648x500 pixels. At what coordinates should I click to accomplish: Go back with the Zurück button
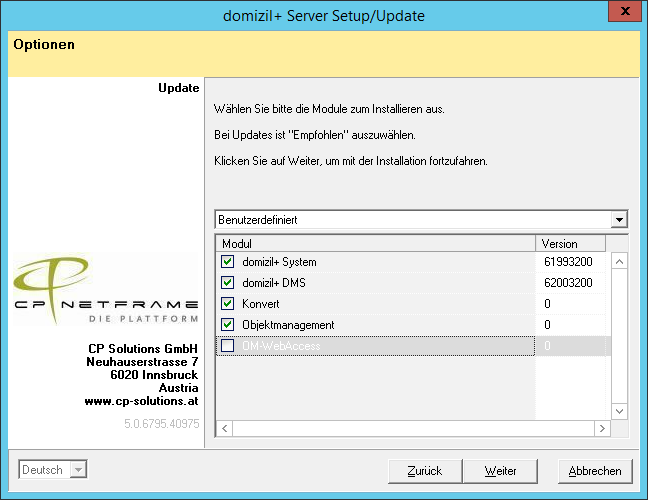click(425, 471)
